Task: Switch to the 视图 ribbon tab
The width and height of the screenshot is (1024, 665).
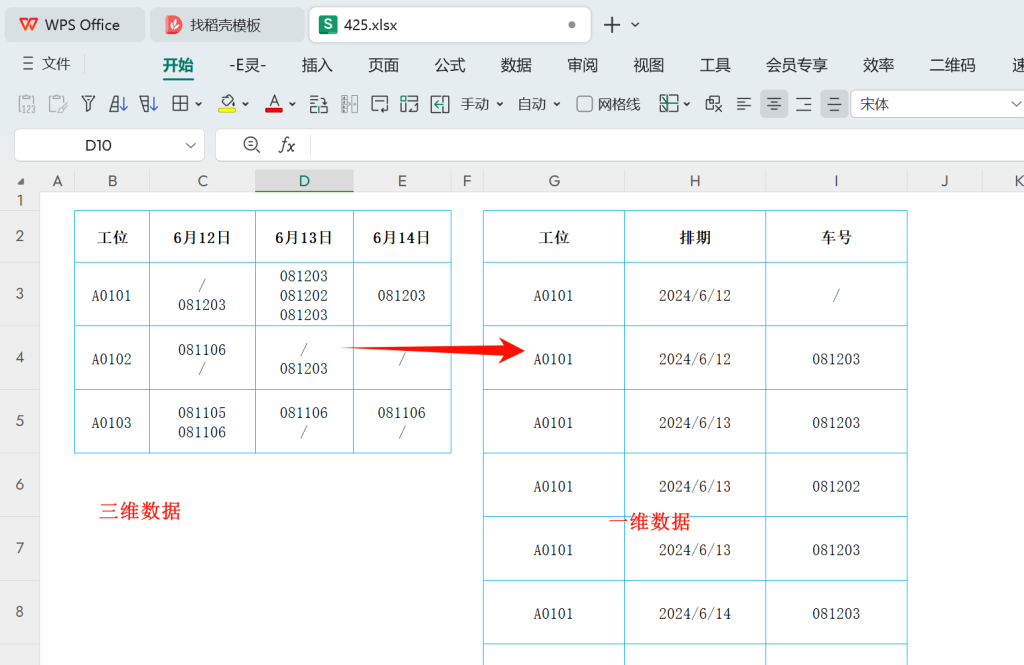Action: point(648,65)
